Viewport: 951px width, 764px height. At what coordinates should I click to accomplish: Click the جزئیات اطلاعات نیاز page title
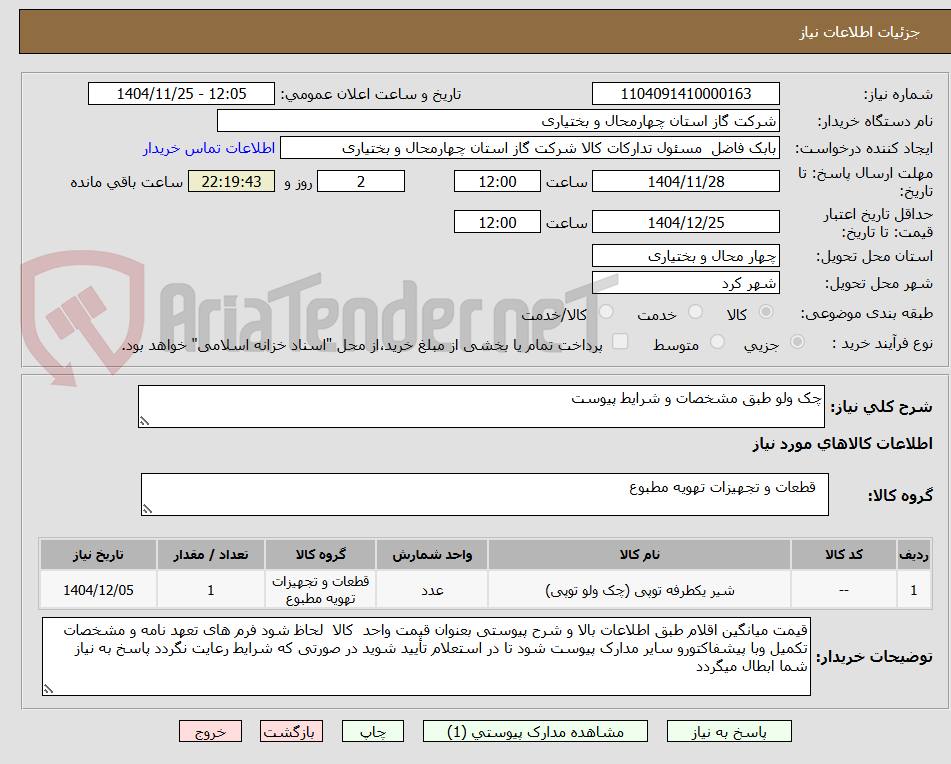(x=859, y=32)
